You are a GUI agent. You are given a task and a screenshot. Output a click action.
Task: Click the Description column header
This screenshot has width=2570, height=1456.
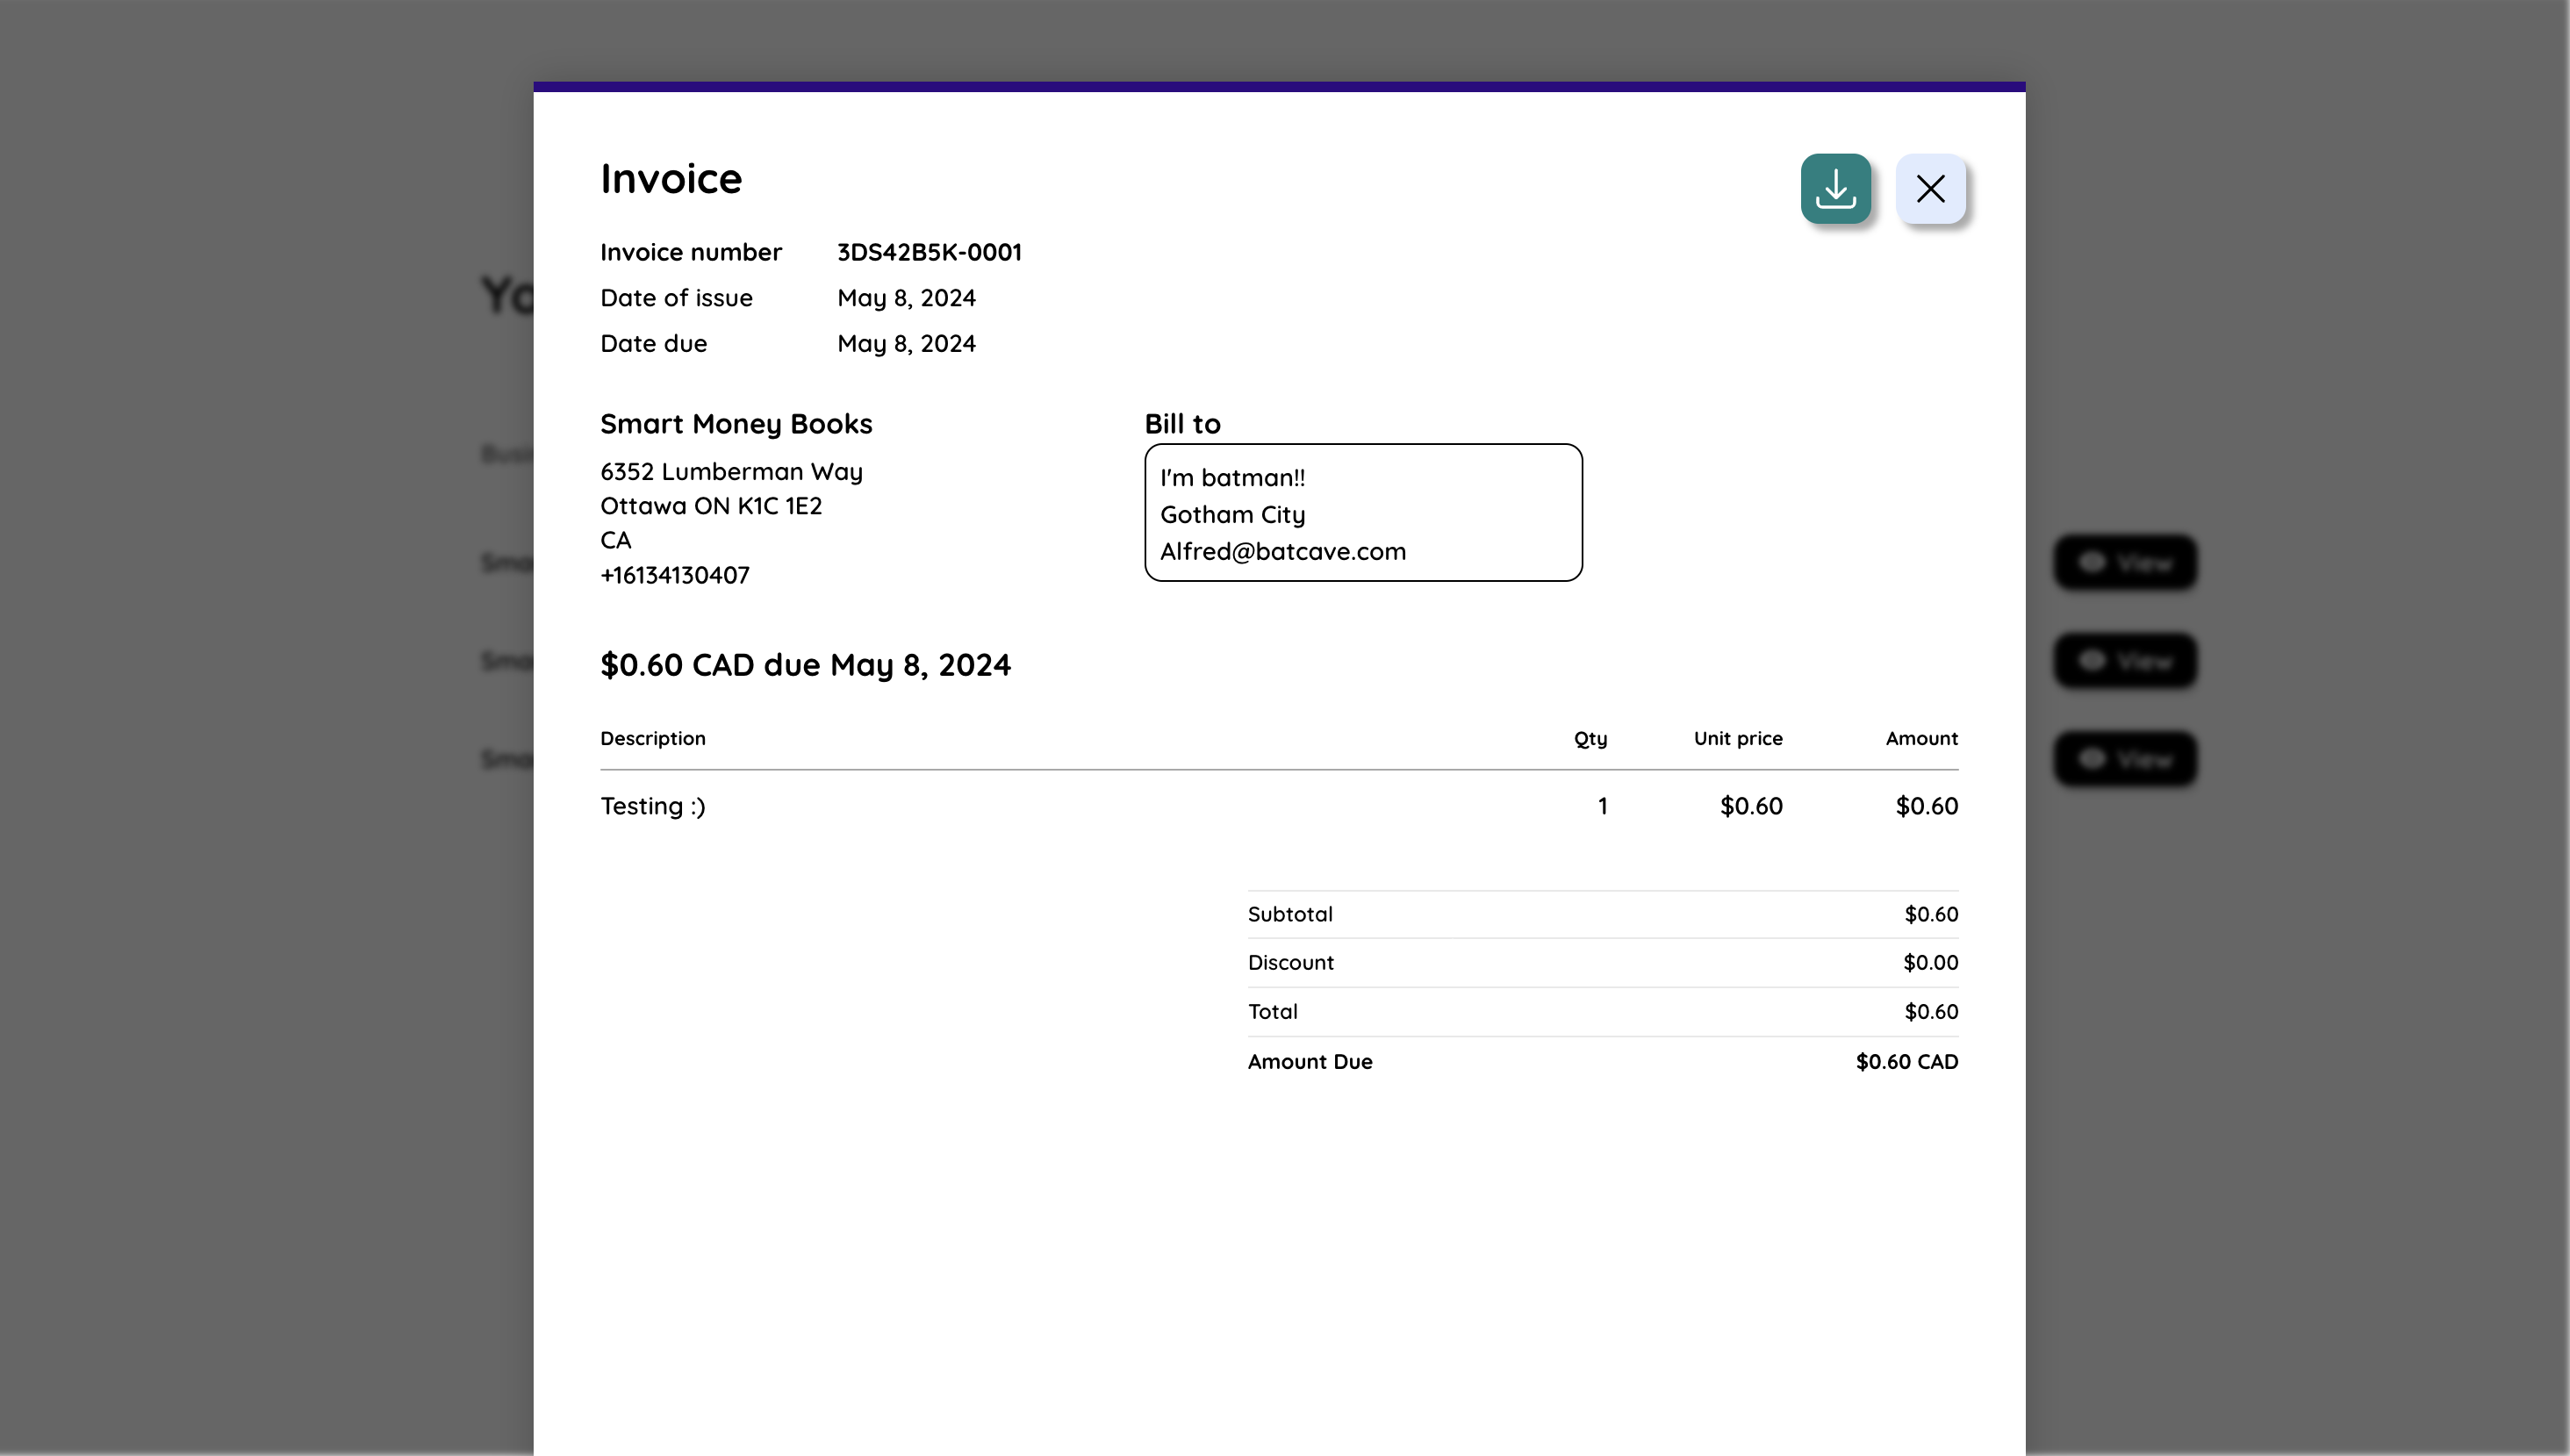pyautogui.click(x=653, y=739)
